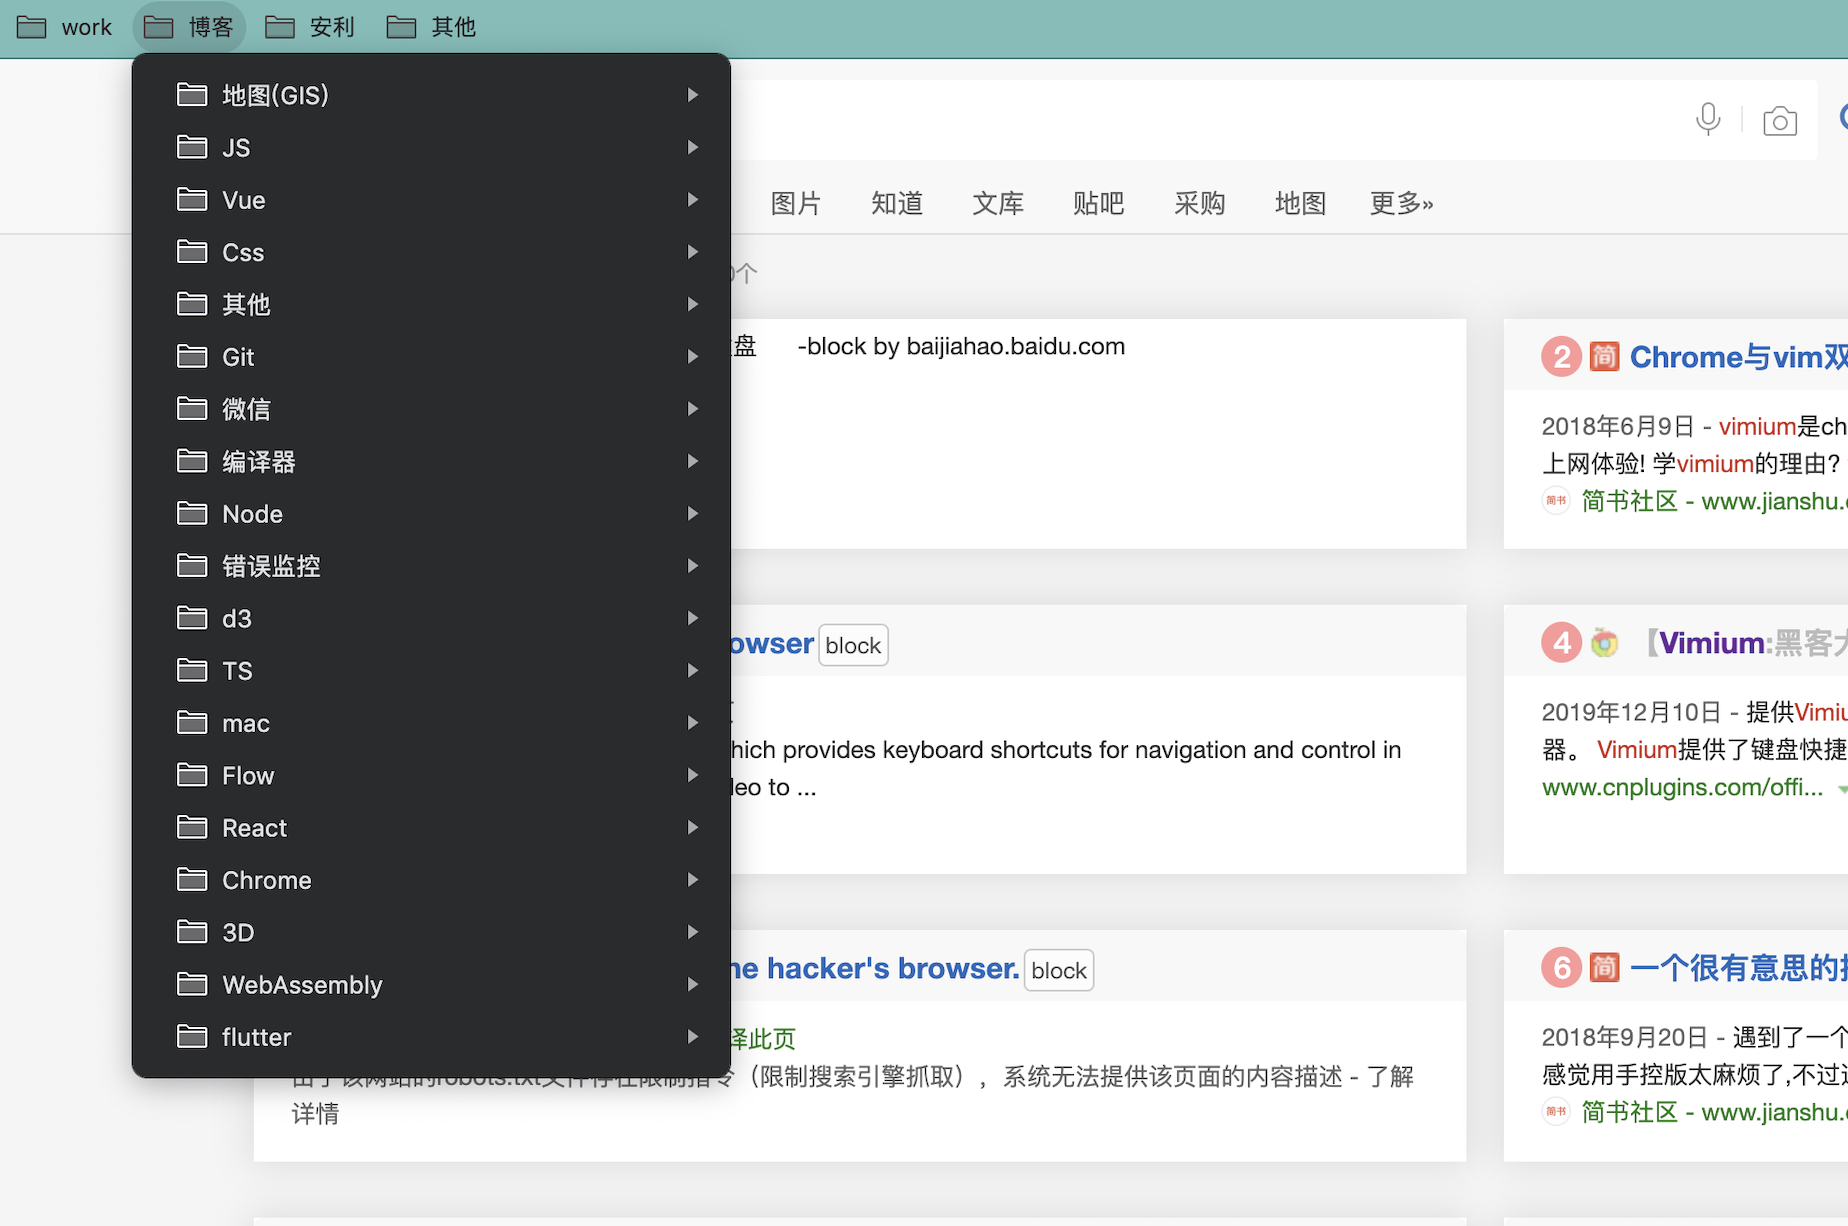The image size is (1848, 1226).
Task: Open the Vimium:黑客 result title link
Action: click(x=1747, y=643)
